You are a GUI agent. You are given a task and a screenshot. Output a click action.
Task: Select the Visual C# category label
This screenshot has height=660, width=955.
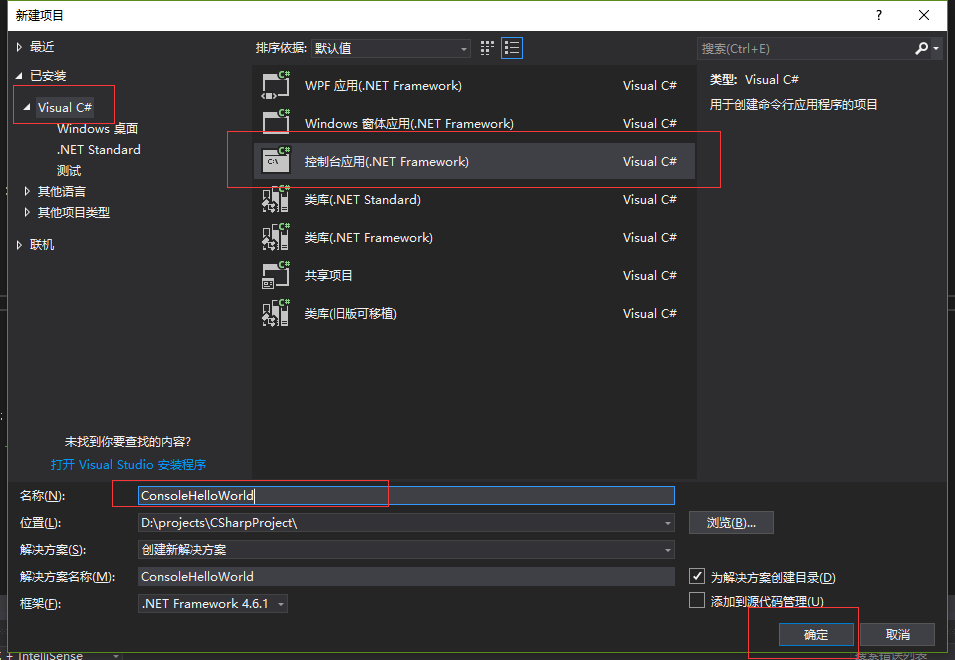coord(65,107)
